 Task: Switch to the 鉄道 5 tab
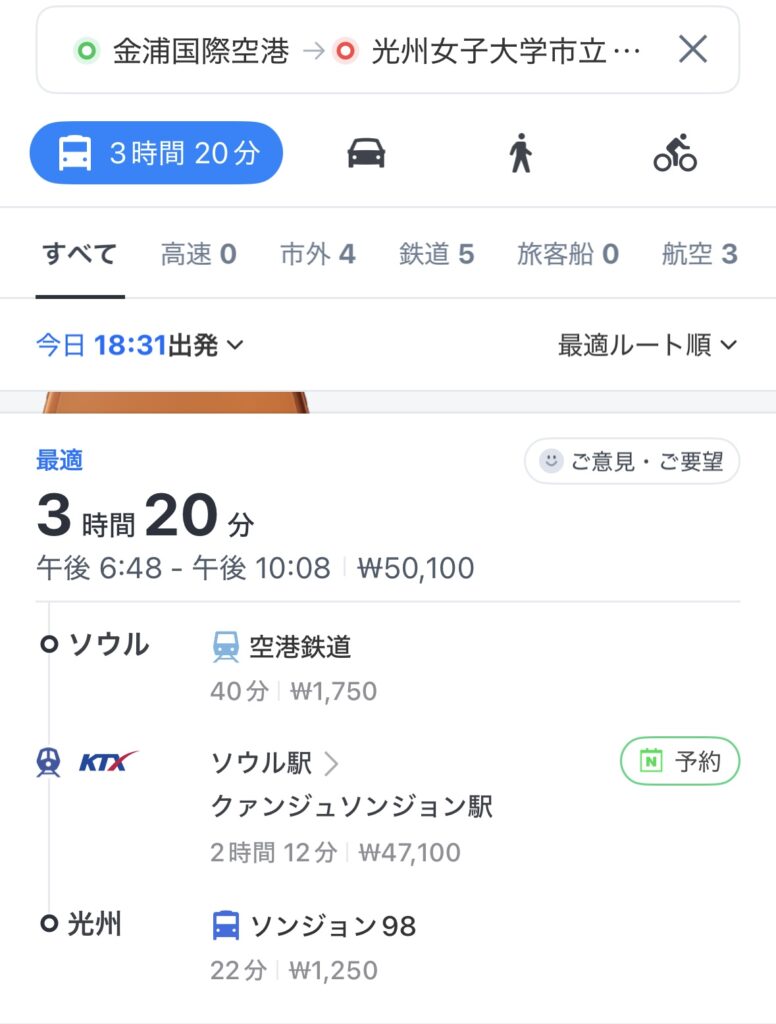click(436, 254)
